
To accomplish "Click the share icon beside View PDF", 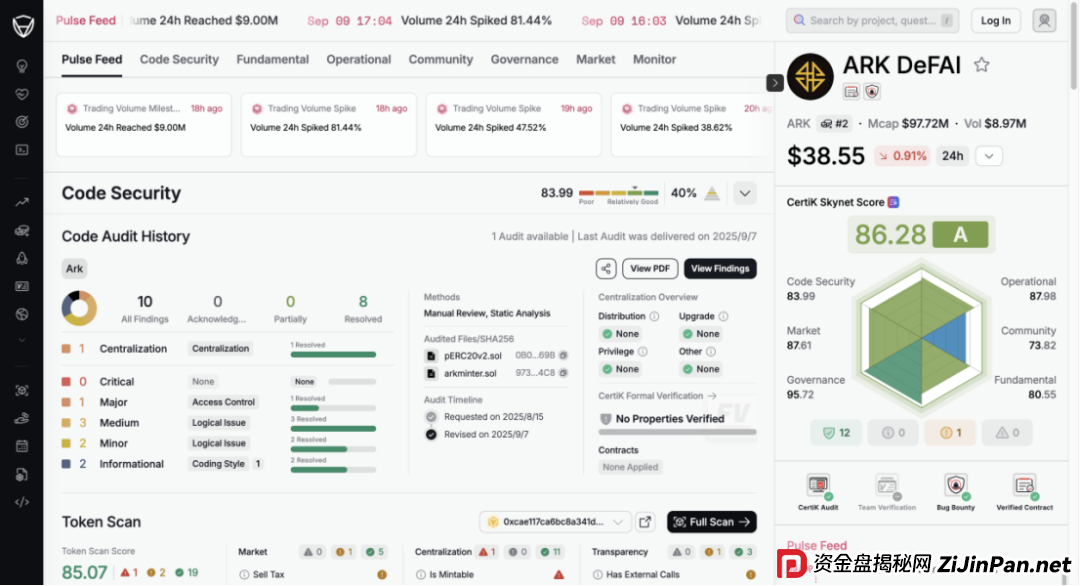I will click(606, 268).
